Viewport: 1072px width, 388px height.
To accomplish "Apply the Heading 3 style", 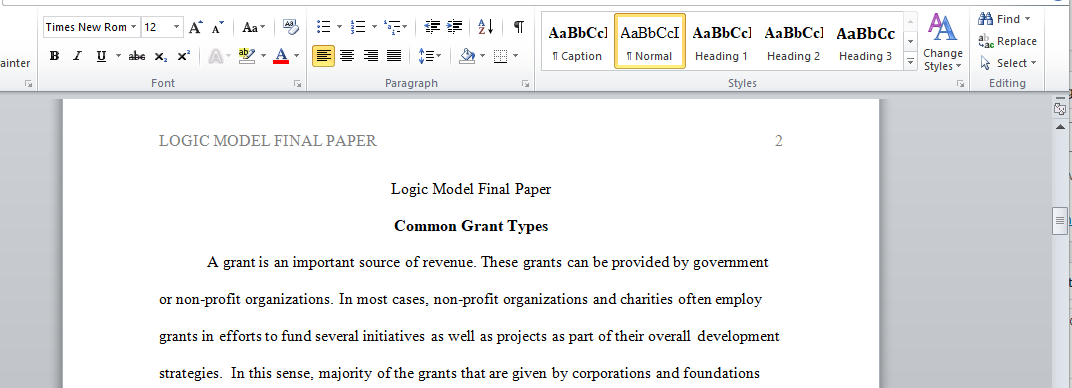I will point(866,41).
